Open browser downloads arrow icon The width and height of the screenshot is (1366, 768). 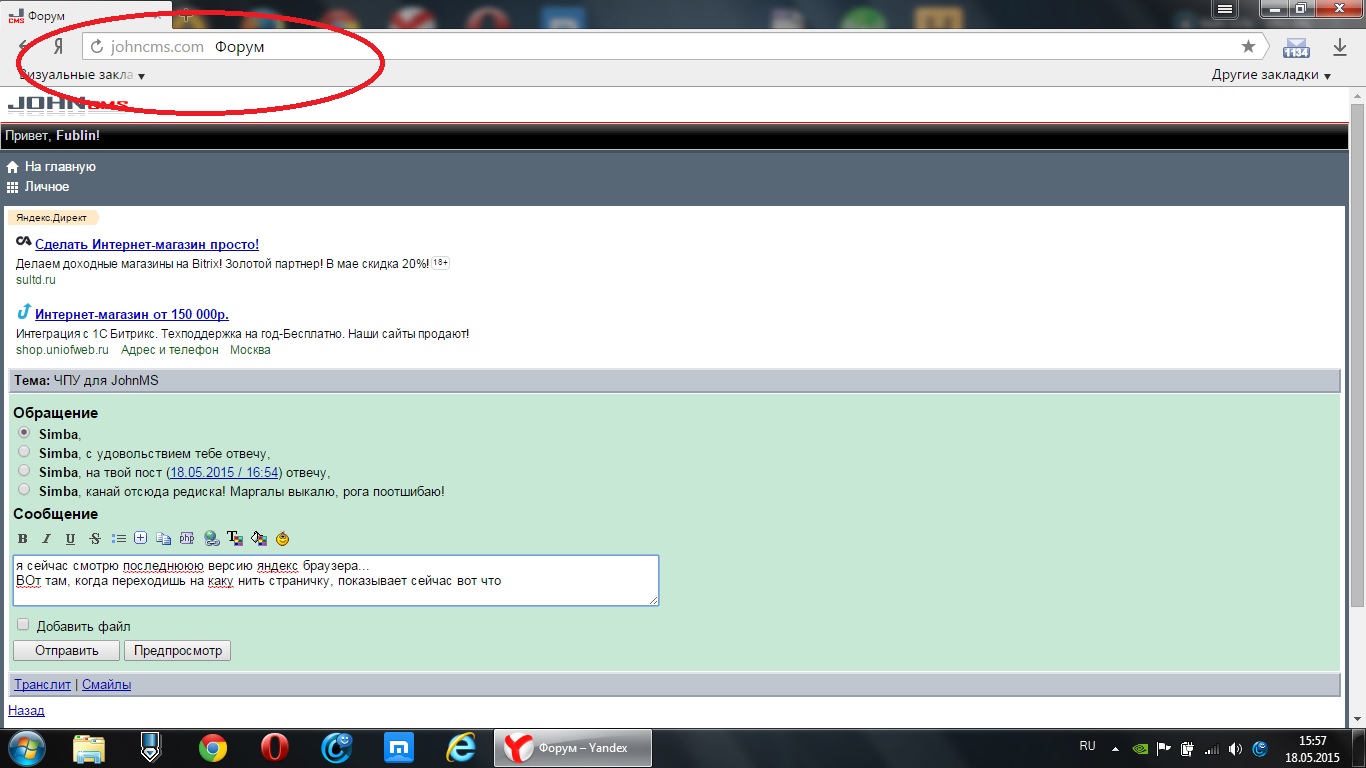pyautogui.click(x=1340, y=47)
